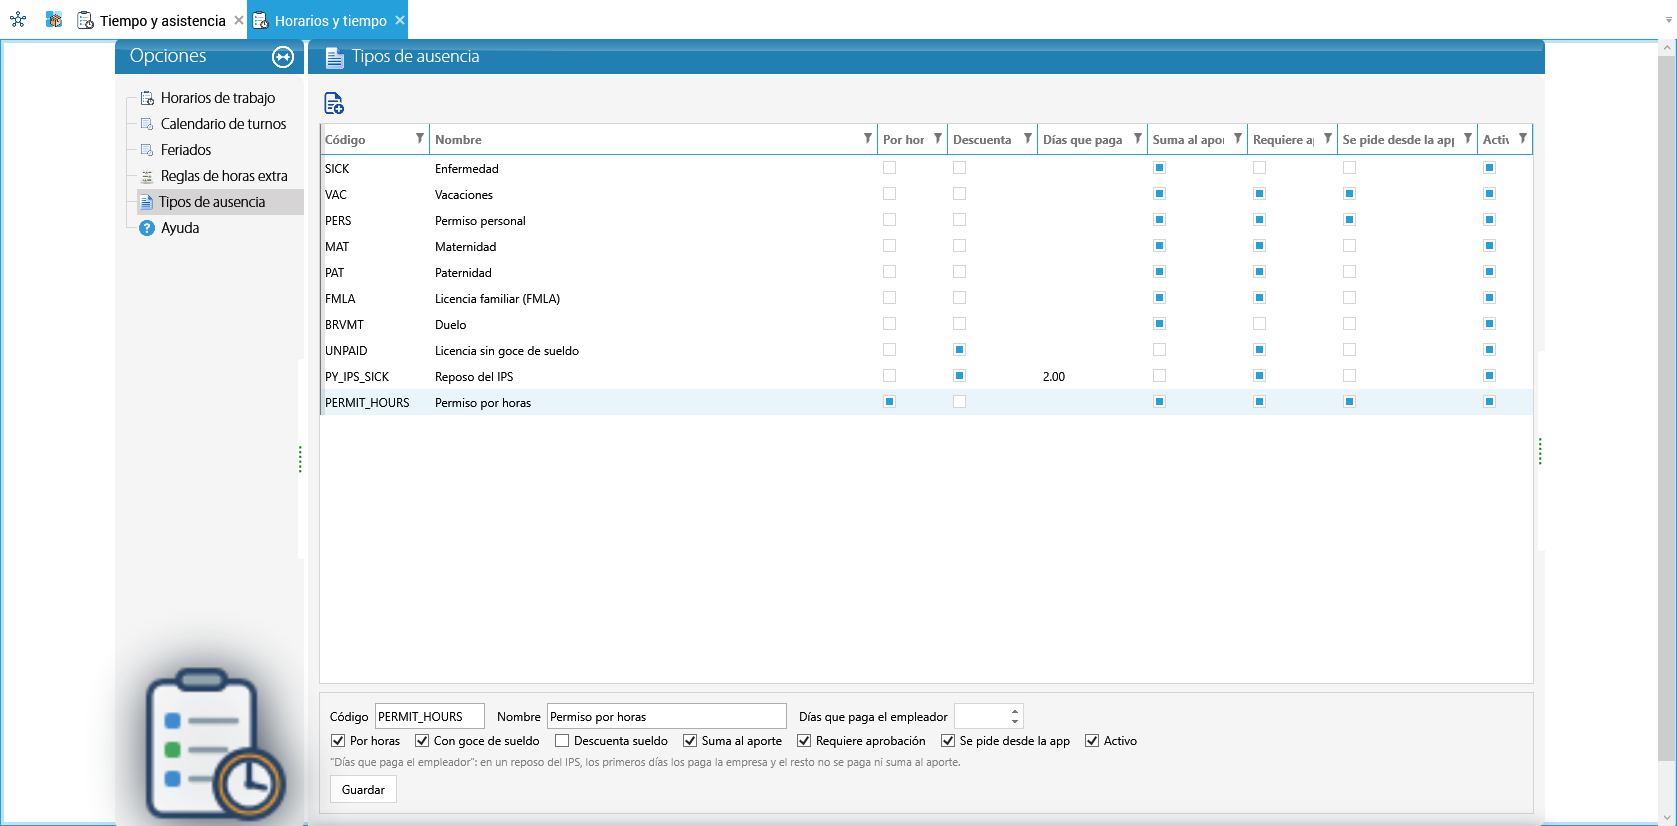
Task: Select Calendario de turnos icon entry
Action: point(147,124)
